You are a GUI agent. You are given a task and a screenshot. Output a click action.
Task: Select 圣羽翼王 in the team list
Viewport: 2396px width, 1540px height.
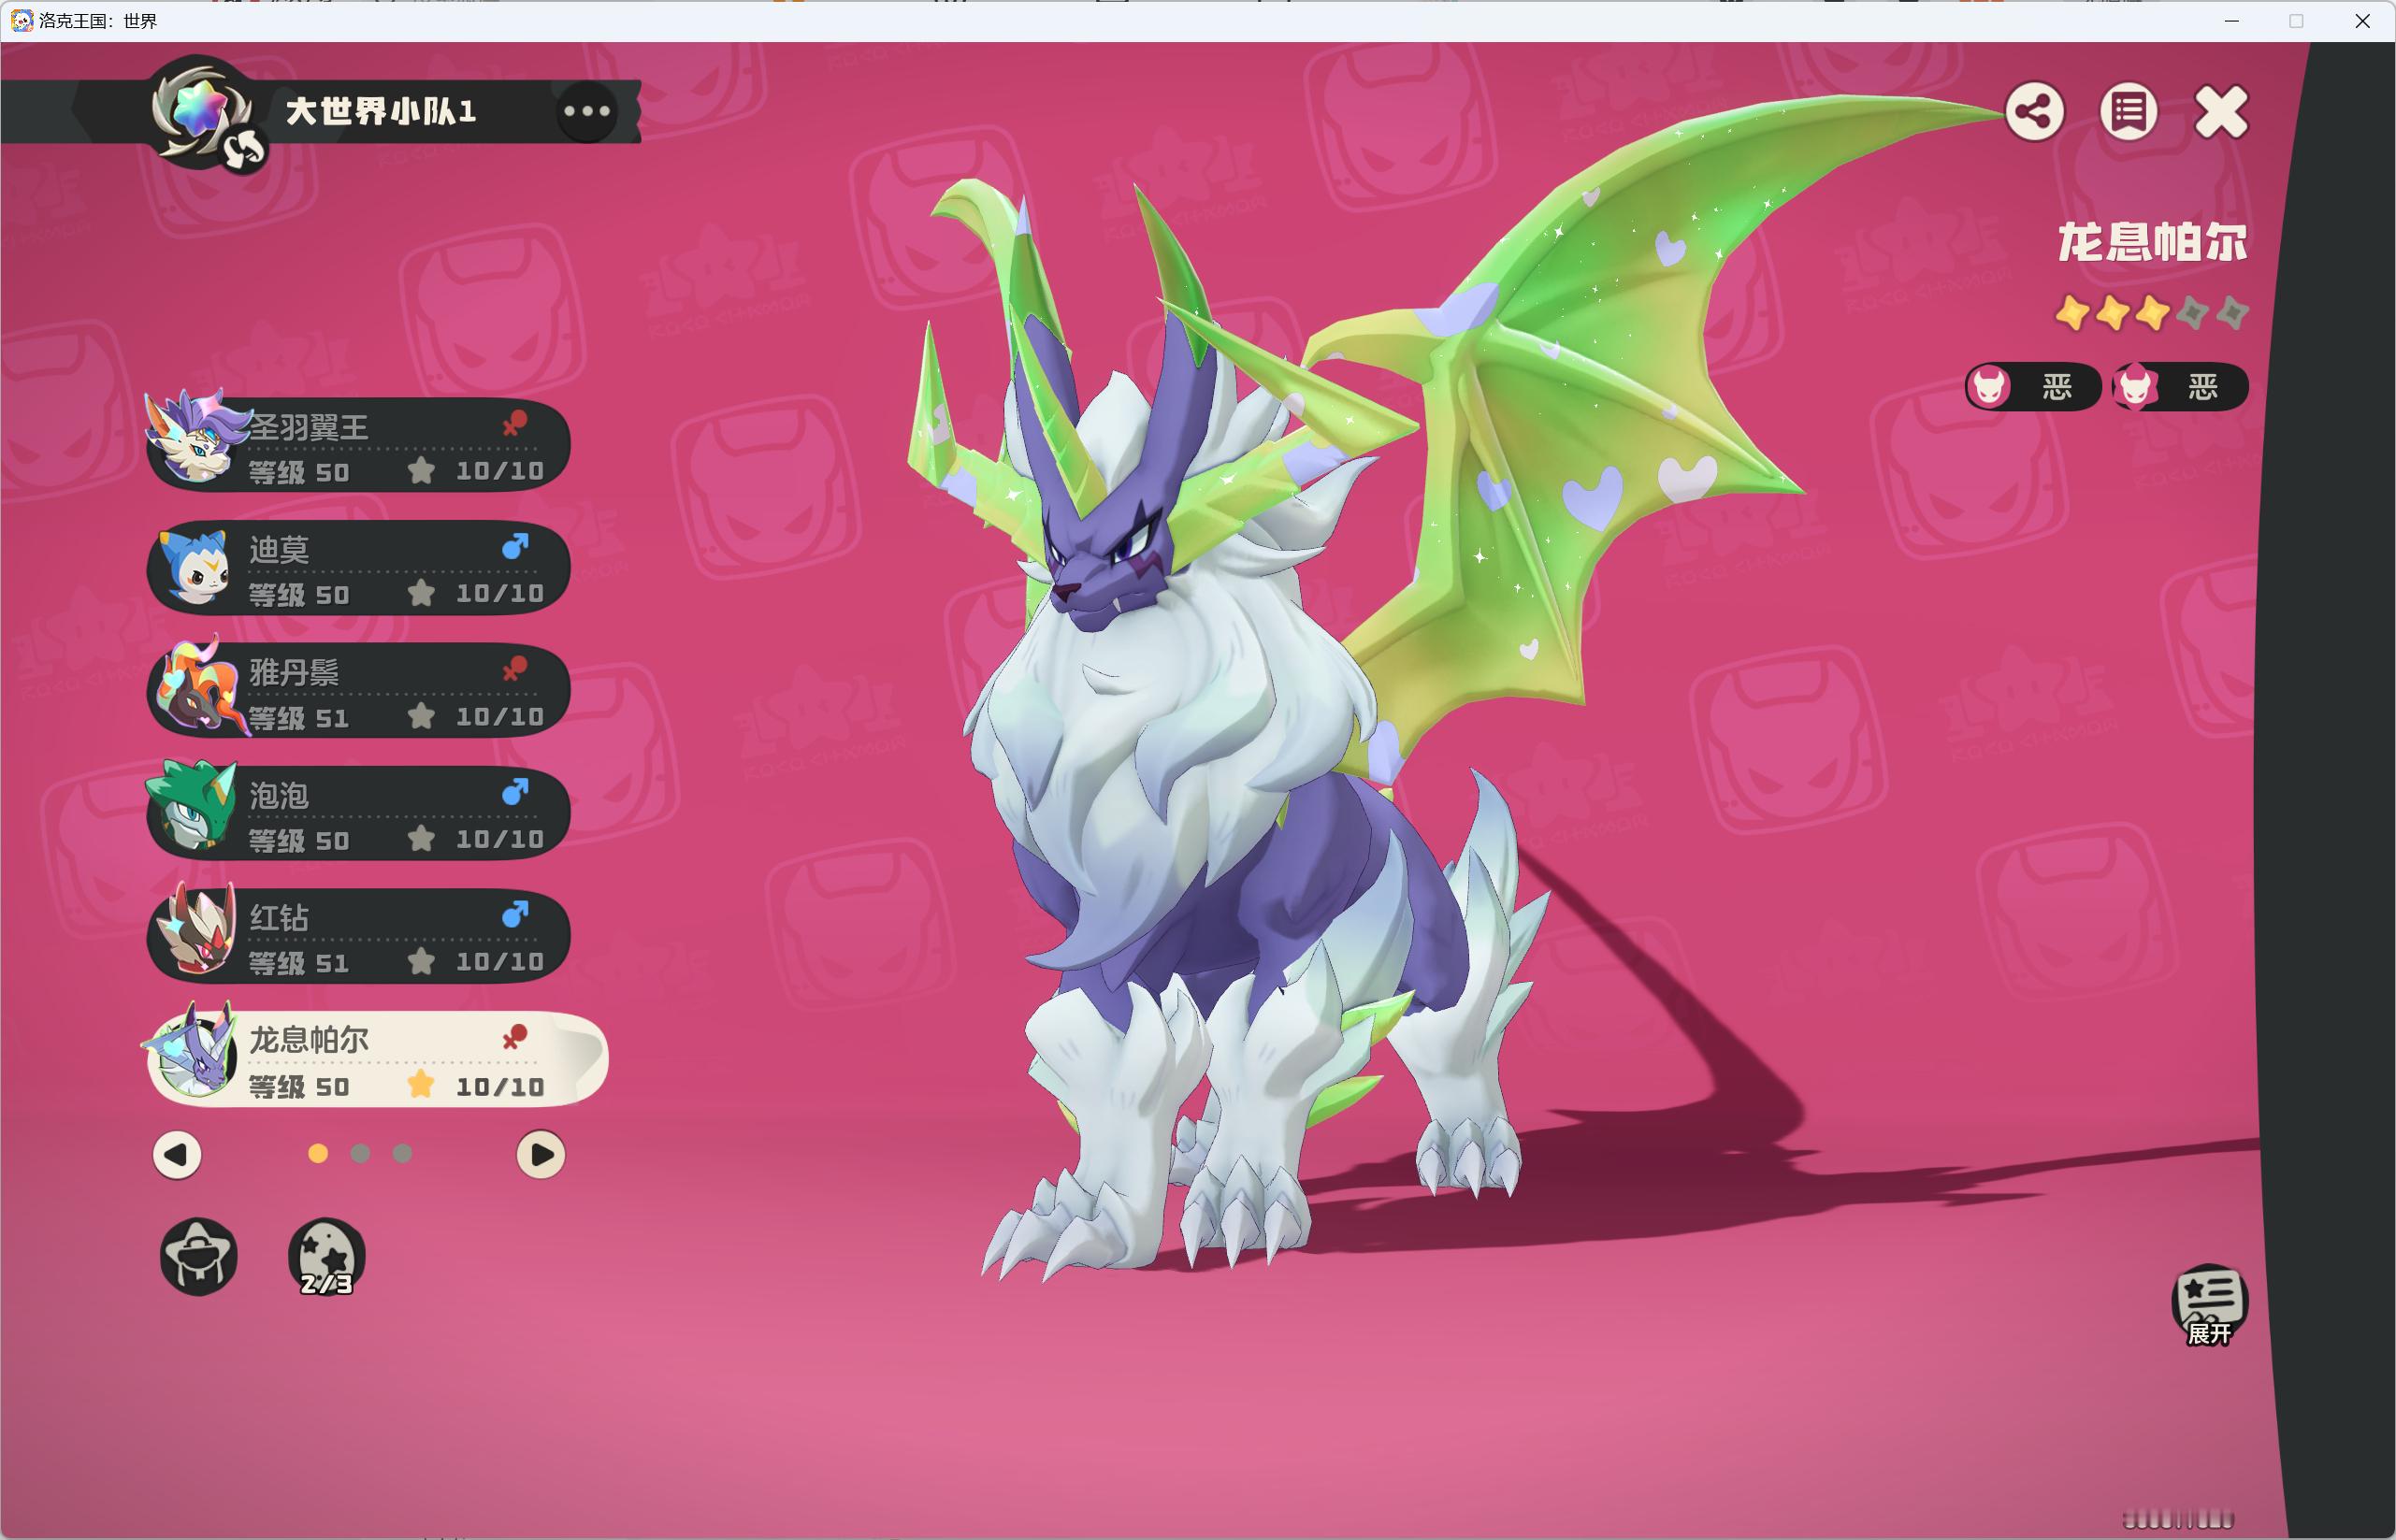point(360,445)
